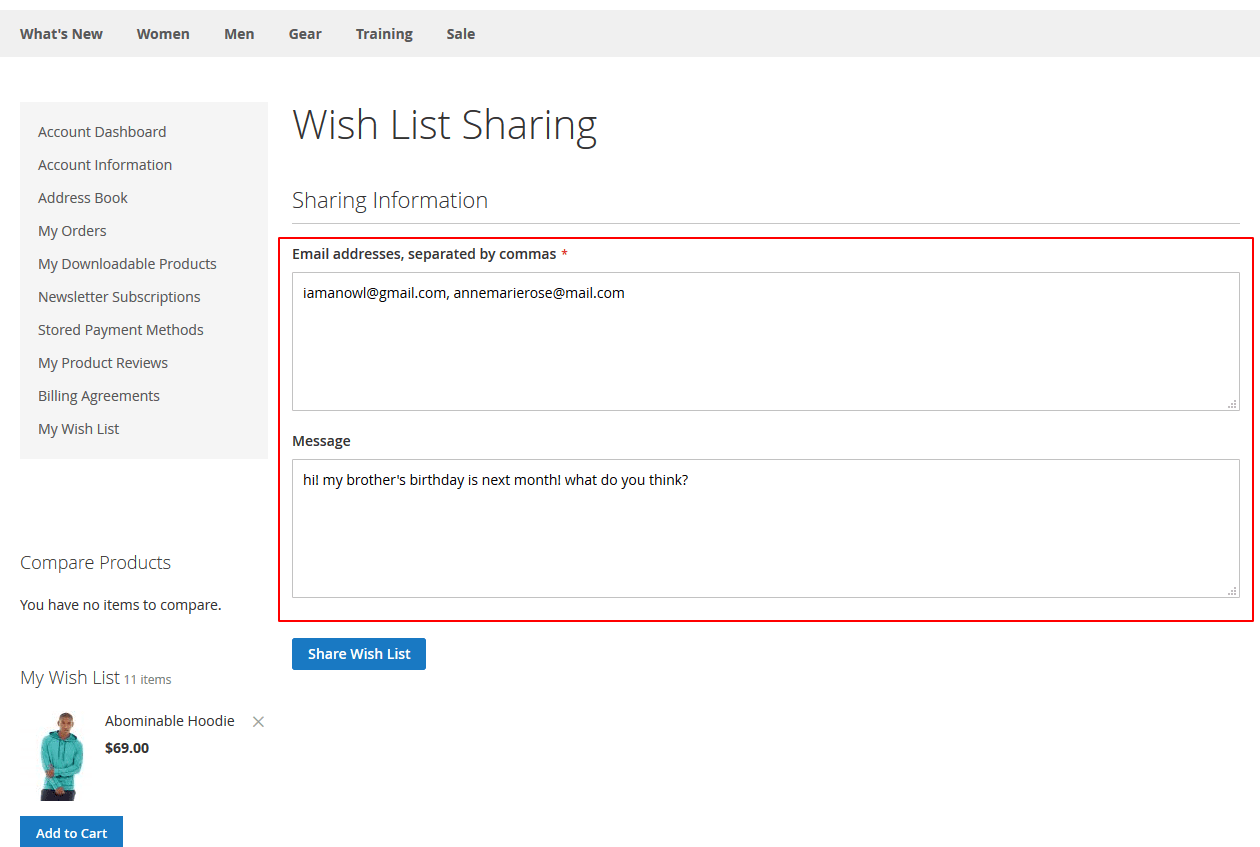The height and width of the screenshot is (847, 1260).
Task: Open My Wish List page
Action: pos(78,428)
